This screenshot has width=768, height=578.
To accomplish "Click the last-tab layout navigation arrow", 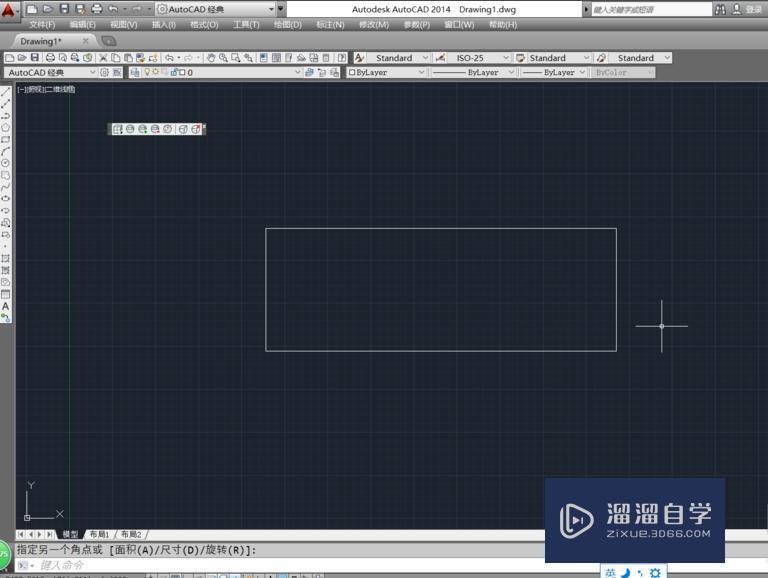I will pyautogui.click(x=49, y=534).
